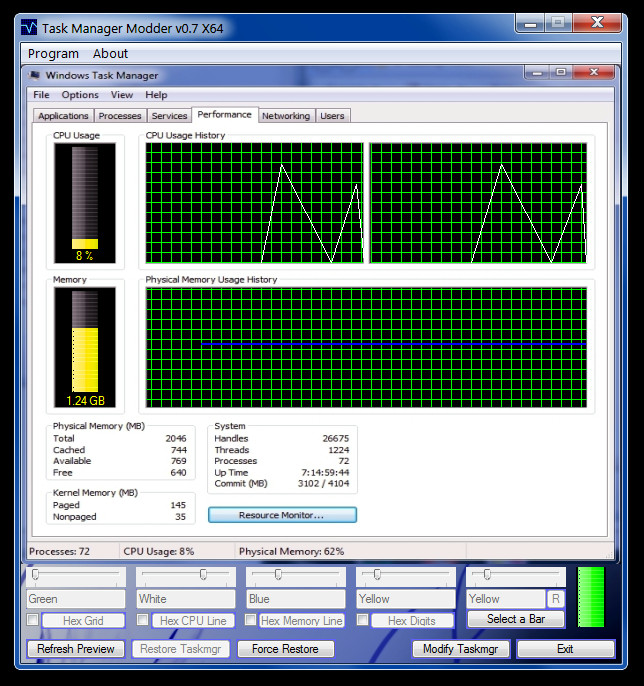Click the Blue color name field
The height and width of the screenshot is (686, 644).
tap(296, 599)
